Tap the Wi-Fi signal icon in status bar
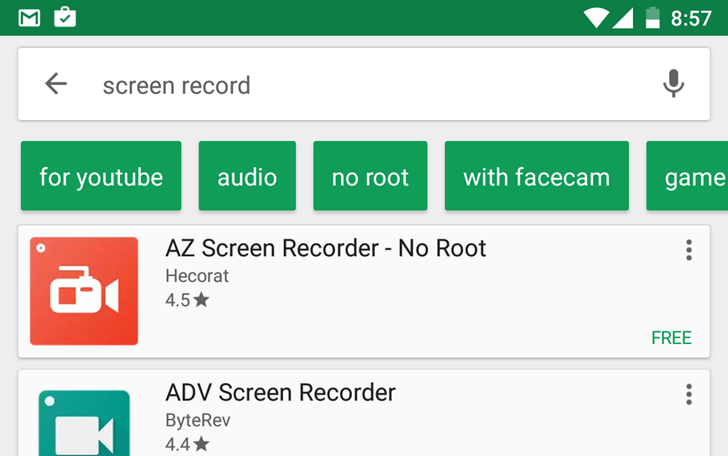Screen dimensions: 728x456 tap(596, 18)
